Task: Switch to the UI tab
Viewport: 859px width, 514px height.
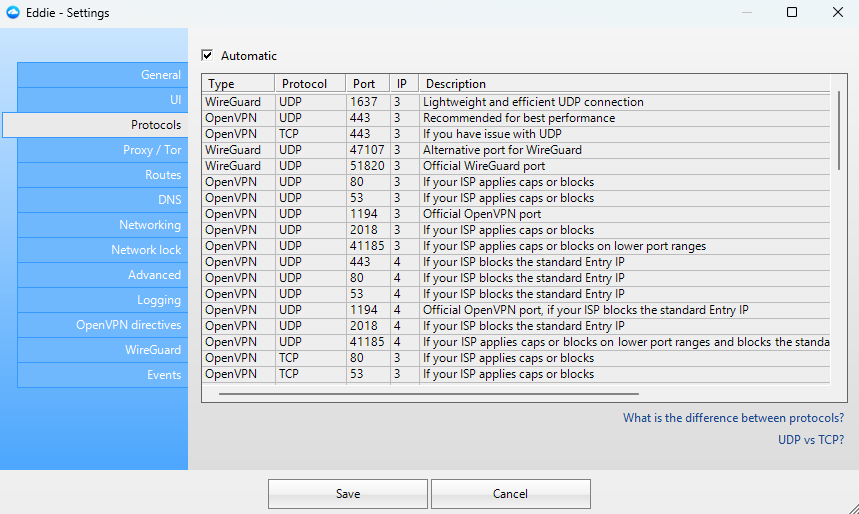Action: tap(102, 100)
